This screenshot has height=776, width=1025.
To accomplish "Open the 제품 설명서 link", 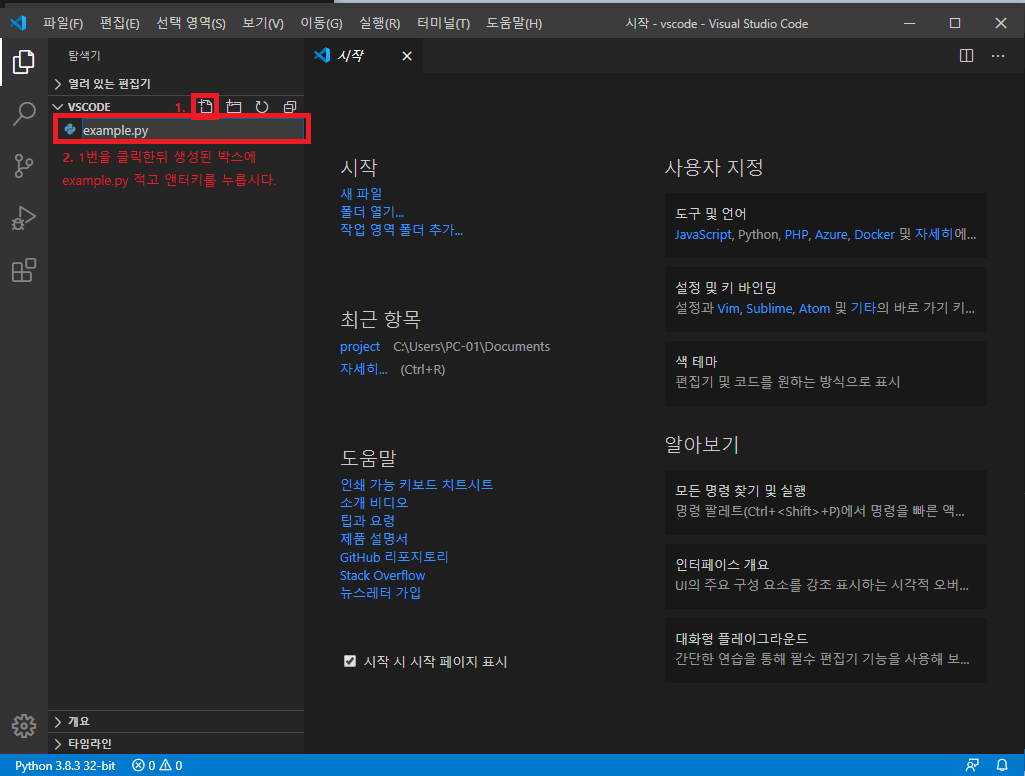I will pyautogui.click(x=374, y=539).
